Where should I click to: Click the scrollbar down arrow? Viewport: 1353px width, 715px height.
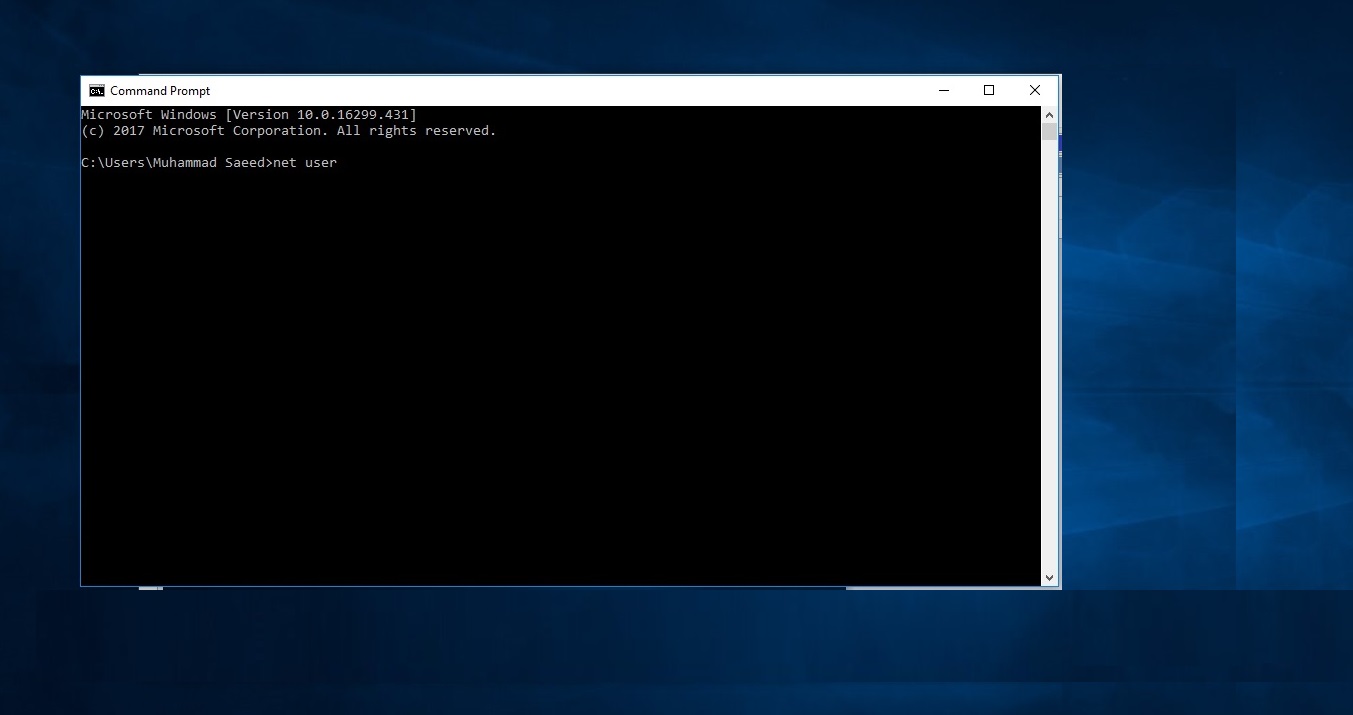(x=1049, y=578)
